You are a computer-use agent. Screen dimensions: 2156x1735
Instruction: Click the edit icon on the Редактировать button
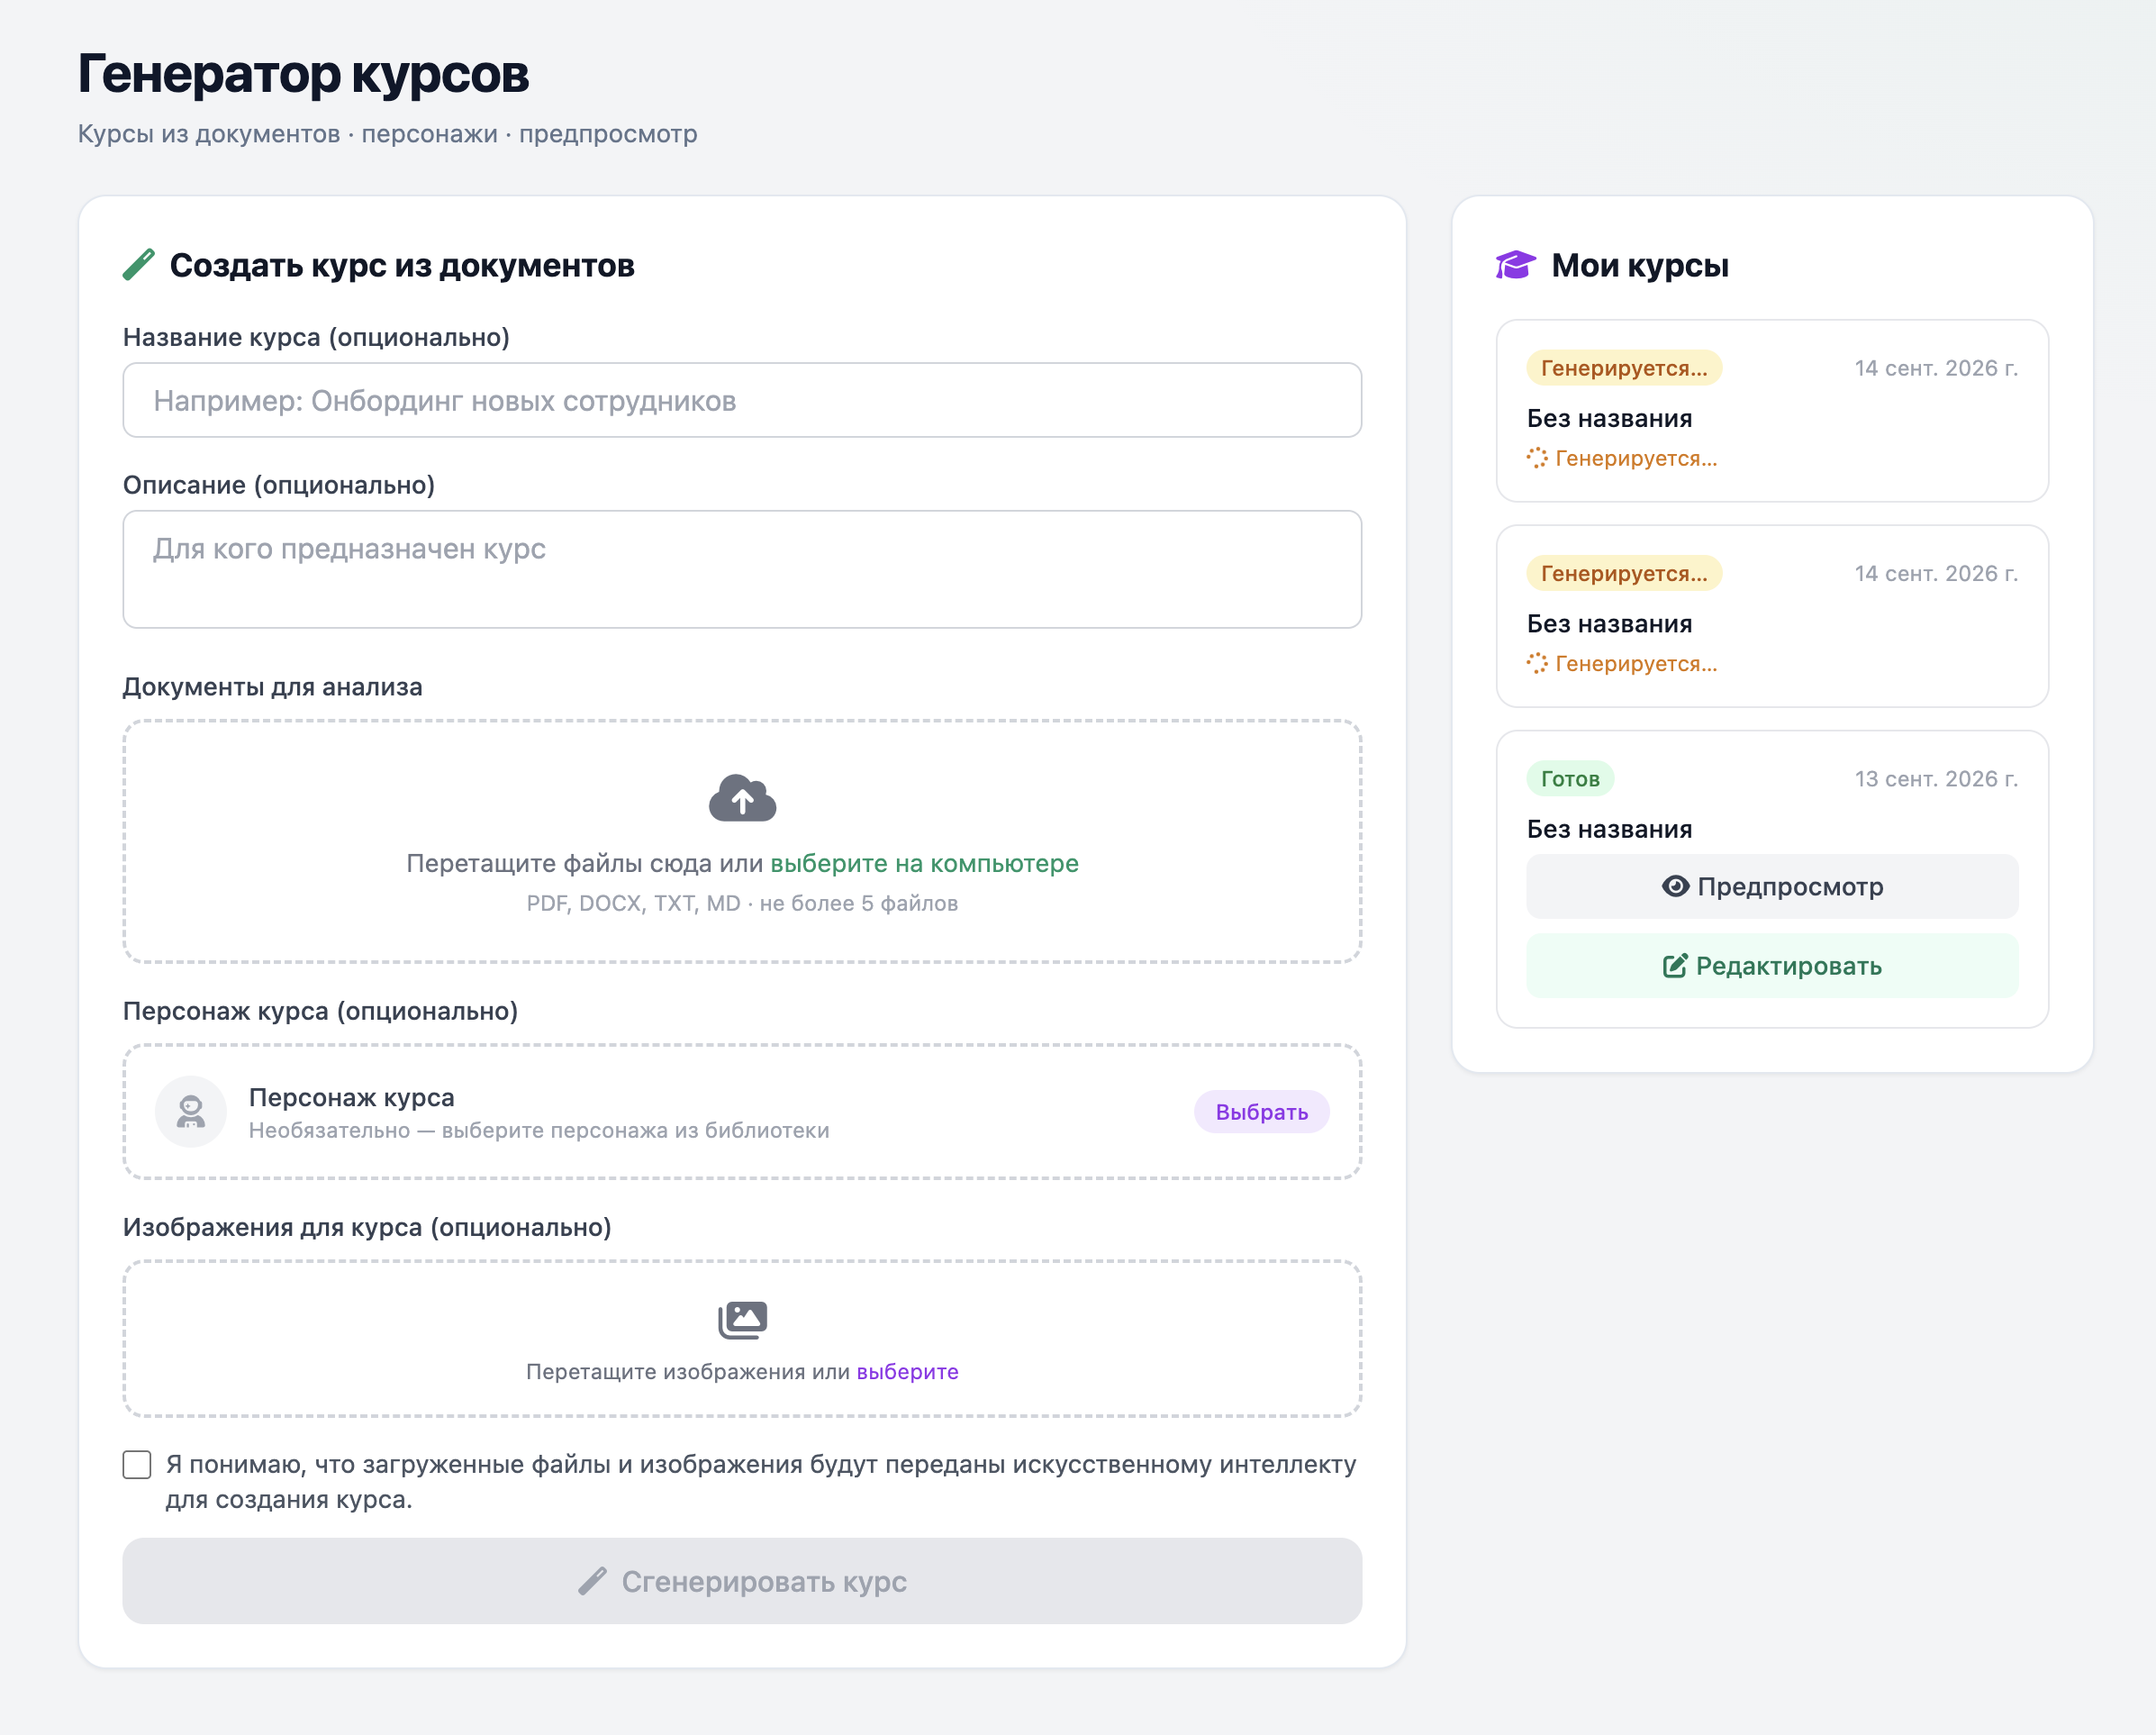click(x=1675, y=966)
